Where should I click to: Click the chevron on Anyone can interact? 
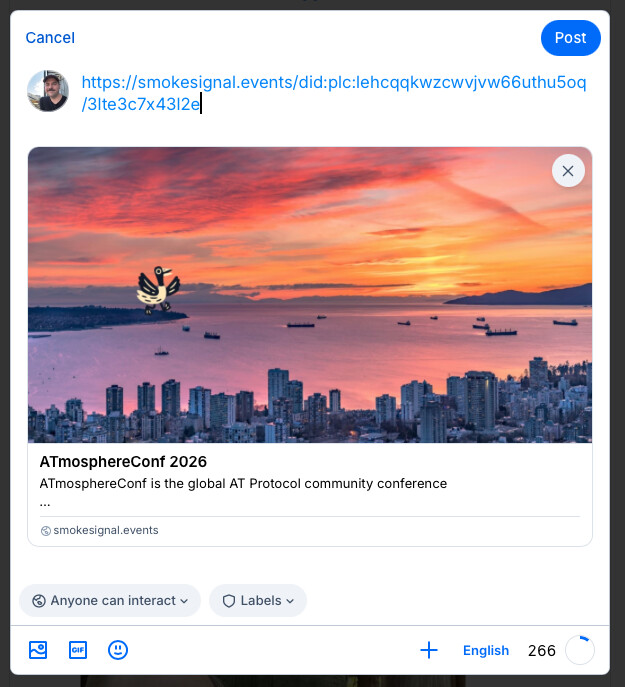coord(184,601)
